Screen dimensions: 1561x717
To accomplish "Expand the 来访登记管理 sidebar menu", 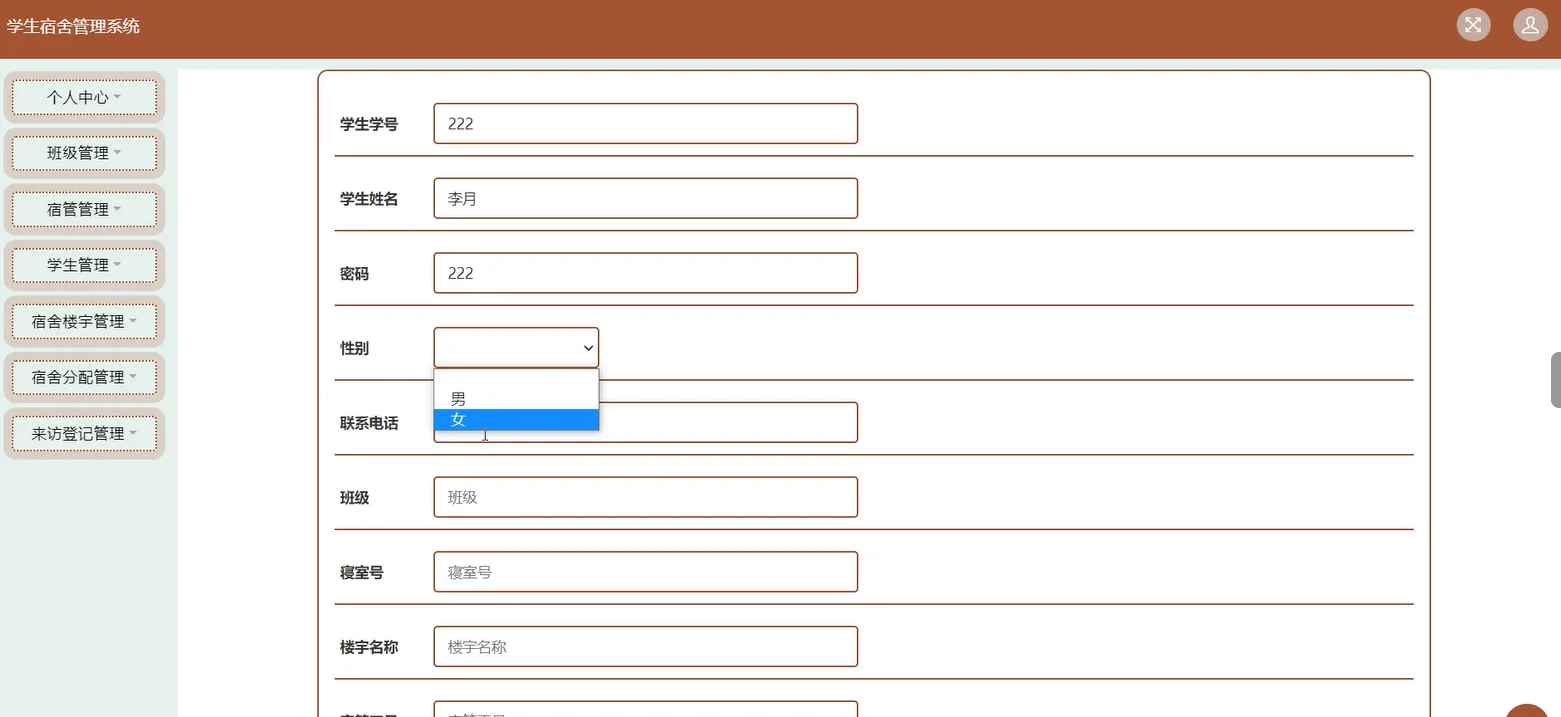I will (x=84, y=433).
